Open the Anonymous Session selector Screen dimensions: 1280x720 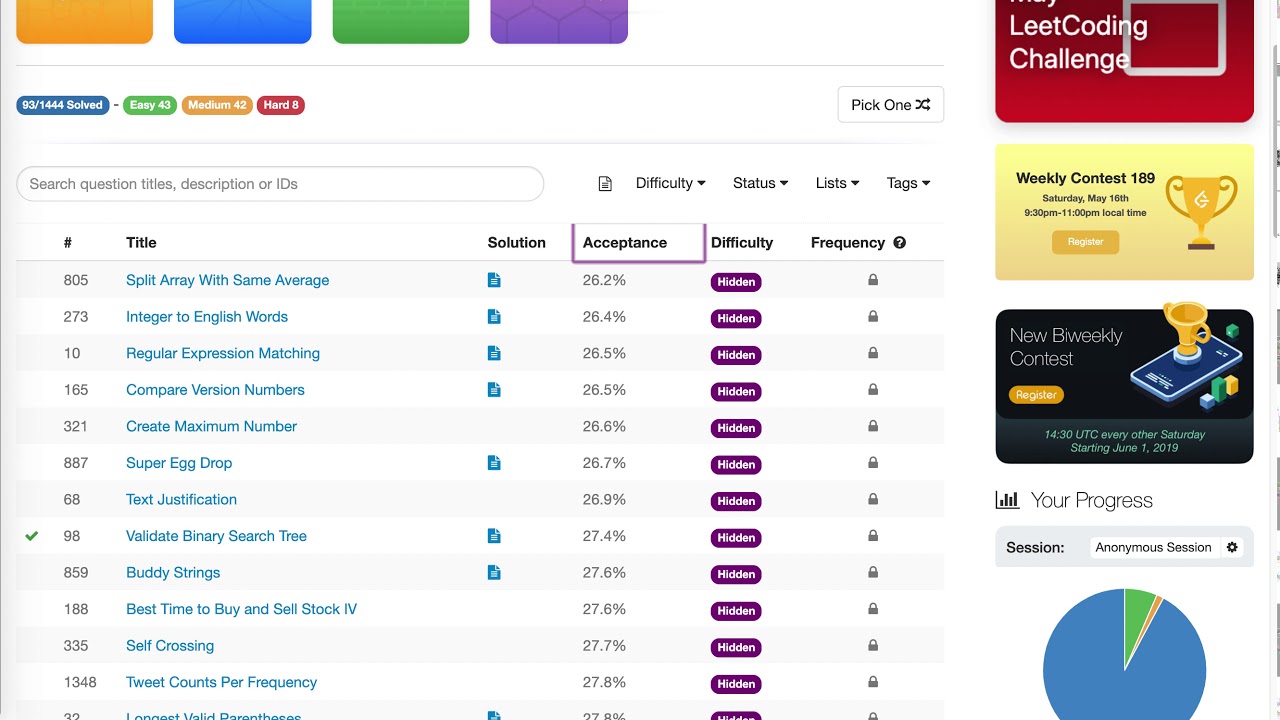(1153, 547)
